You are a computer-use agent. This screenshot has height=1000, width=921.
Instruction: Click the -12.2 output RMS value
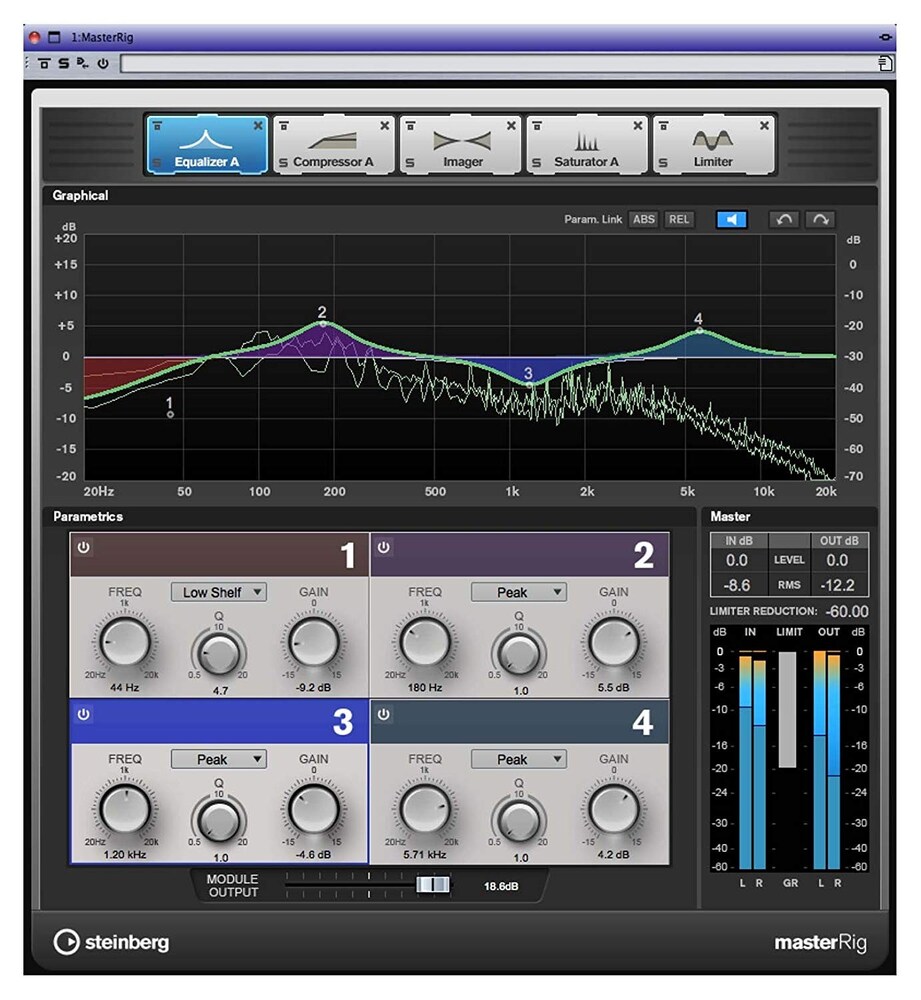click(837, 585)
